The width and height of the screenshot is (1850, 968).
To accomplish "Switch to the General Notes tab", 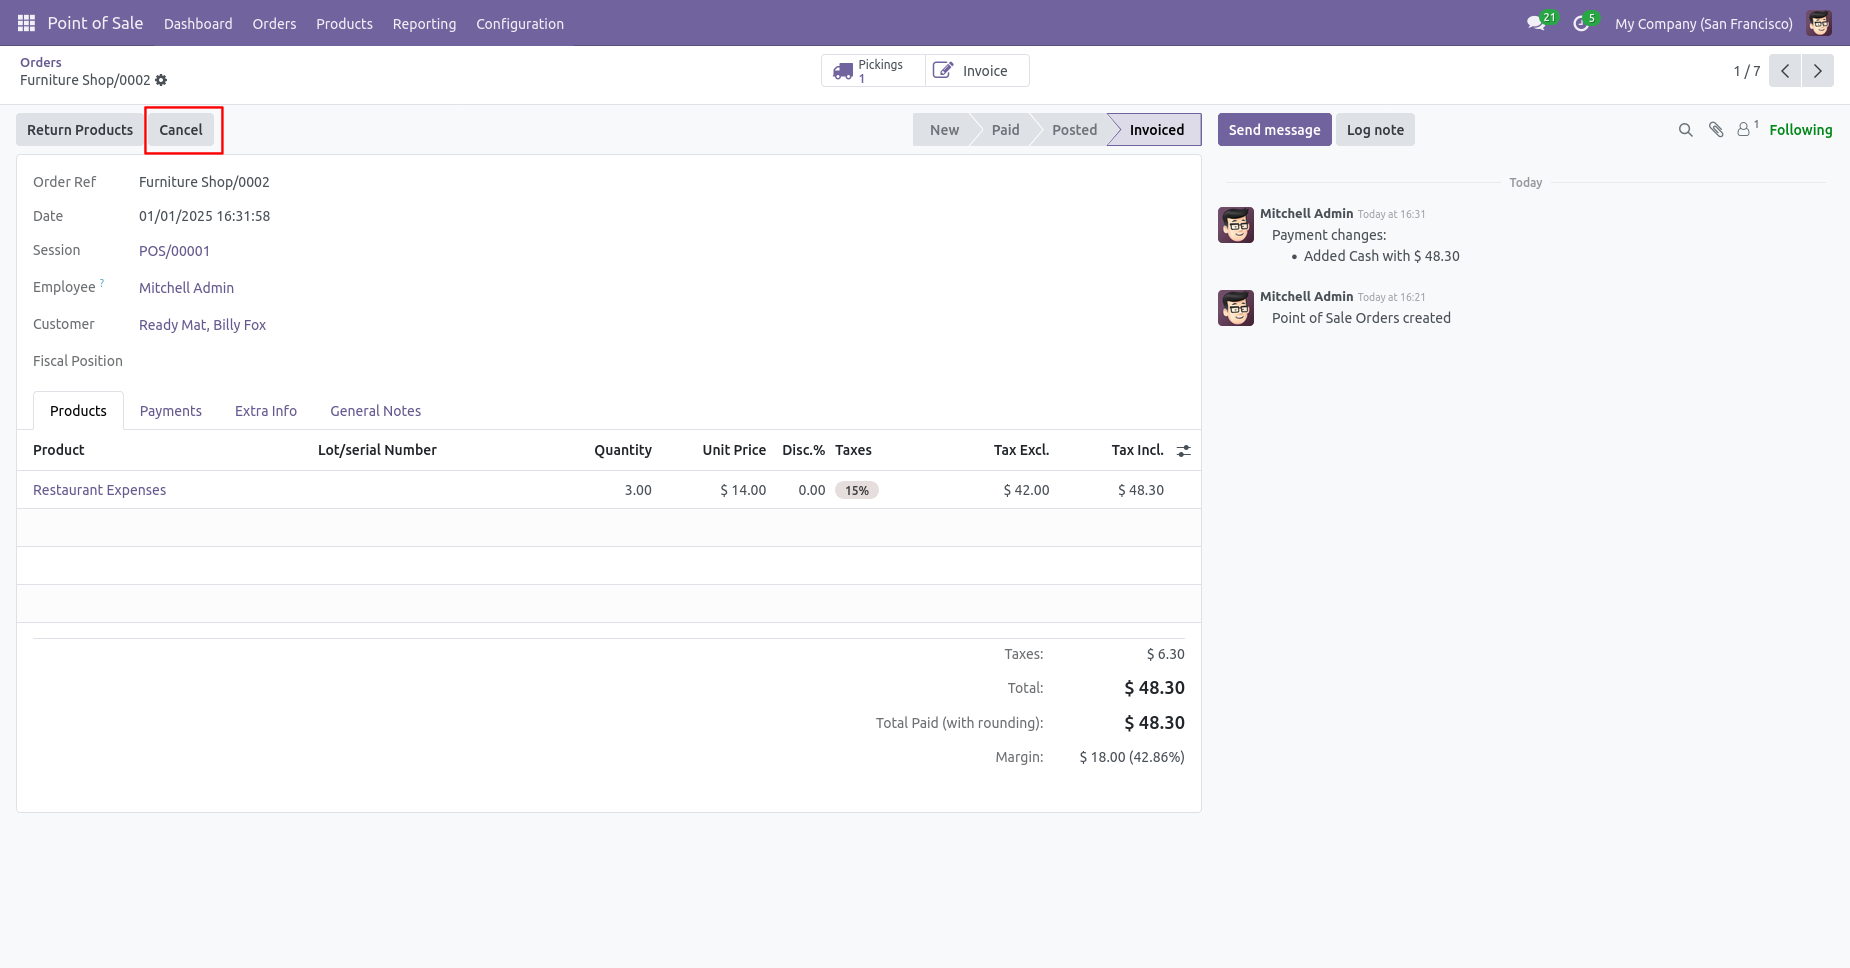I will [376, 411].
